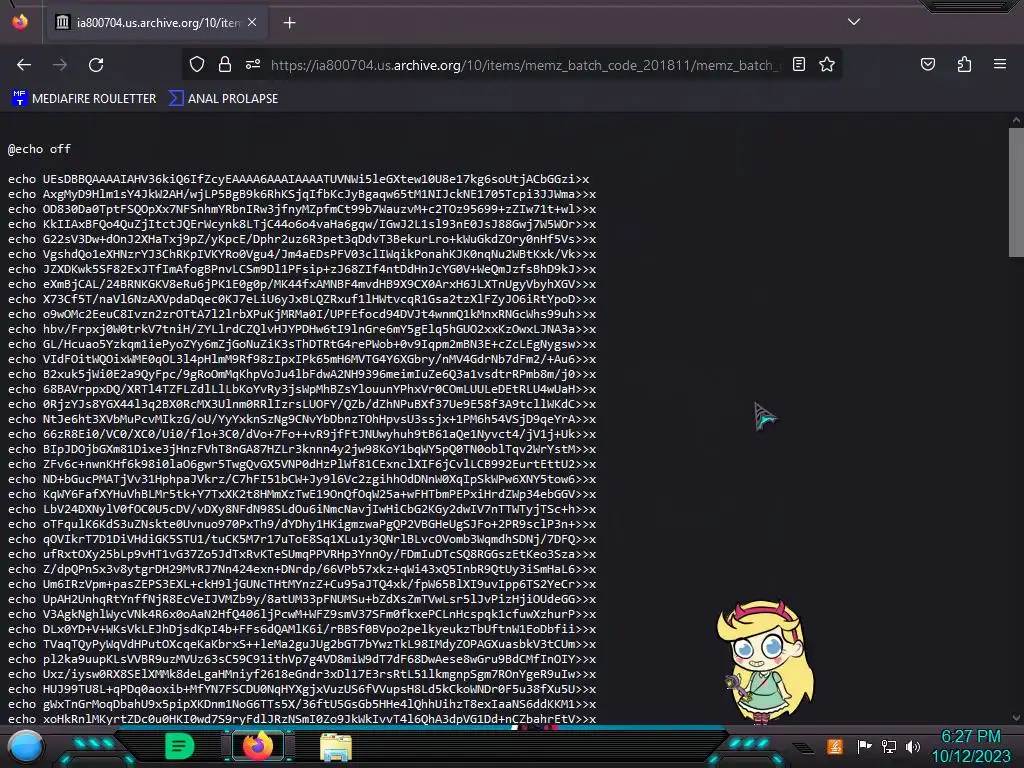
Task: Focus the archive.org URL address field
Action: coord(524,65)
